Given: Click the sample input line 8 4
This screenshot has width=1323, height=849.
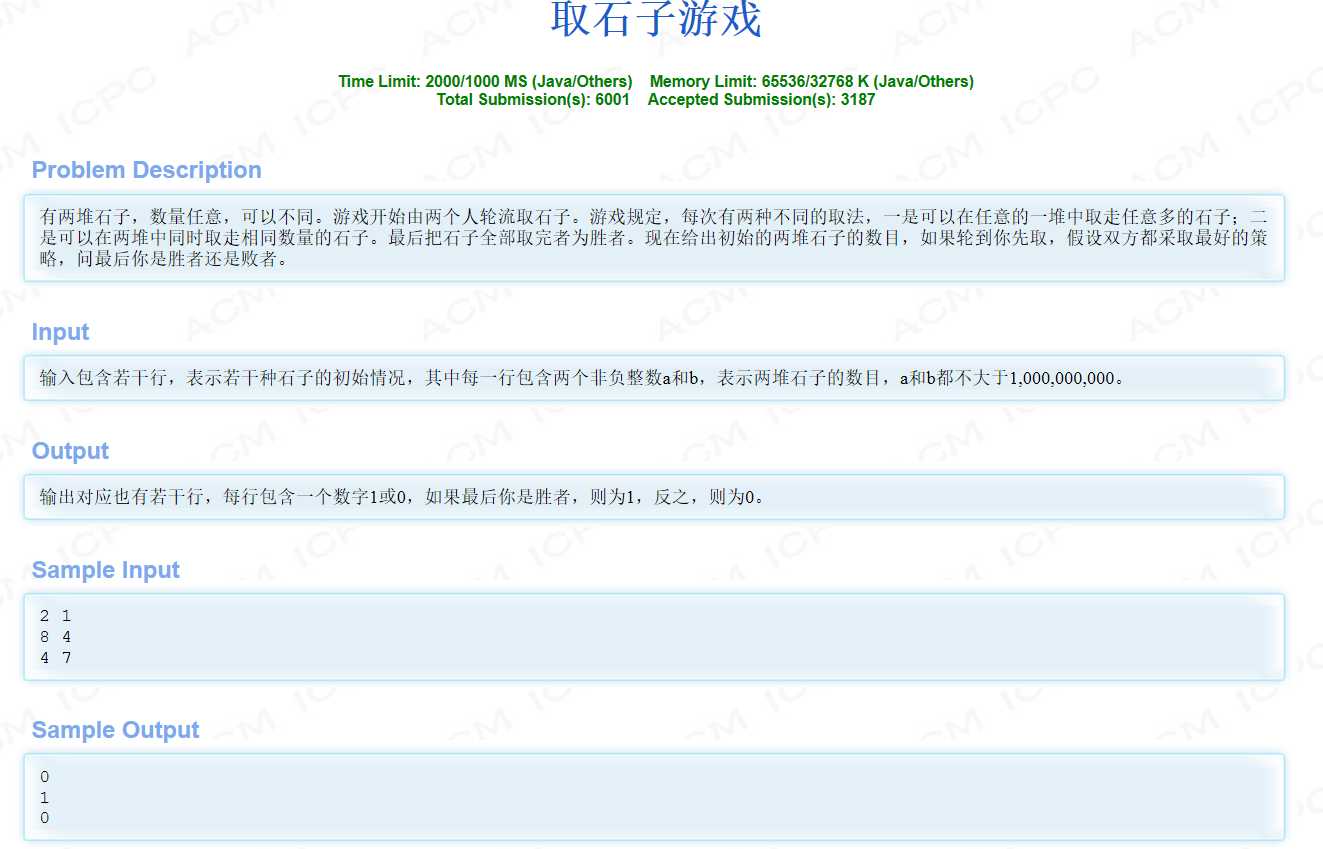Looking at the screenshot, I should (55, 637).
